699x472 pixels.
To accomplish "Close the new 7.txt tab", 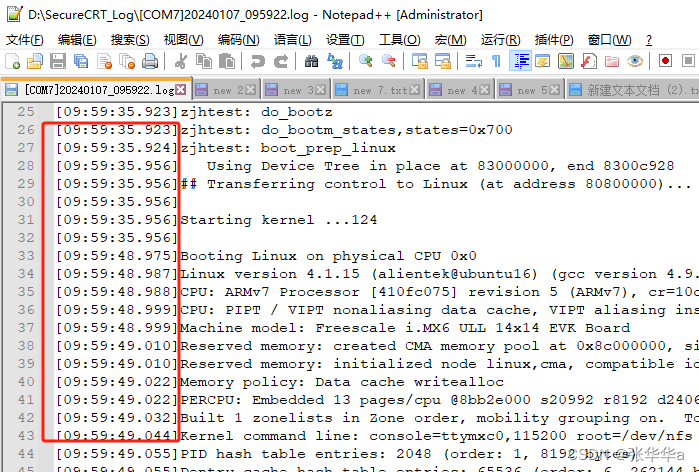I will coord(415,90).
